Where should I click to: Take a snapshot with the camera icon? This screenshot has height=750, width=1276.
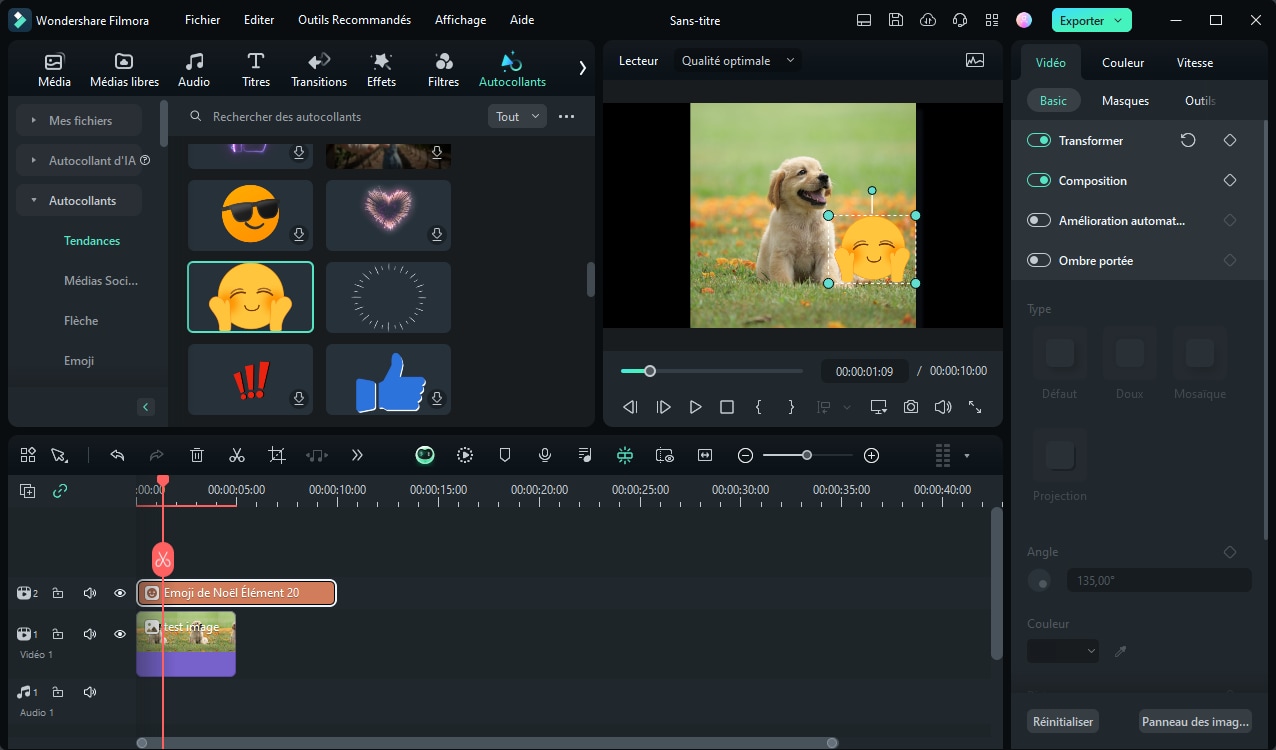coord(911,407)
